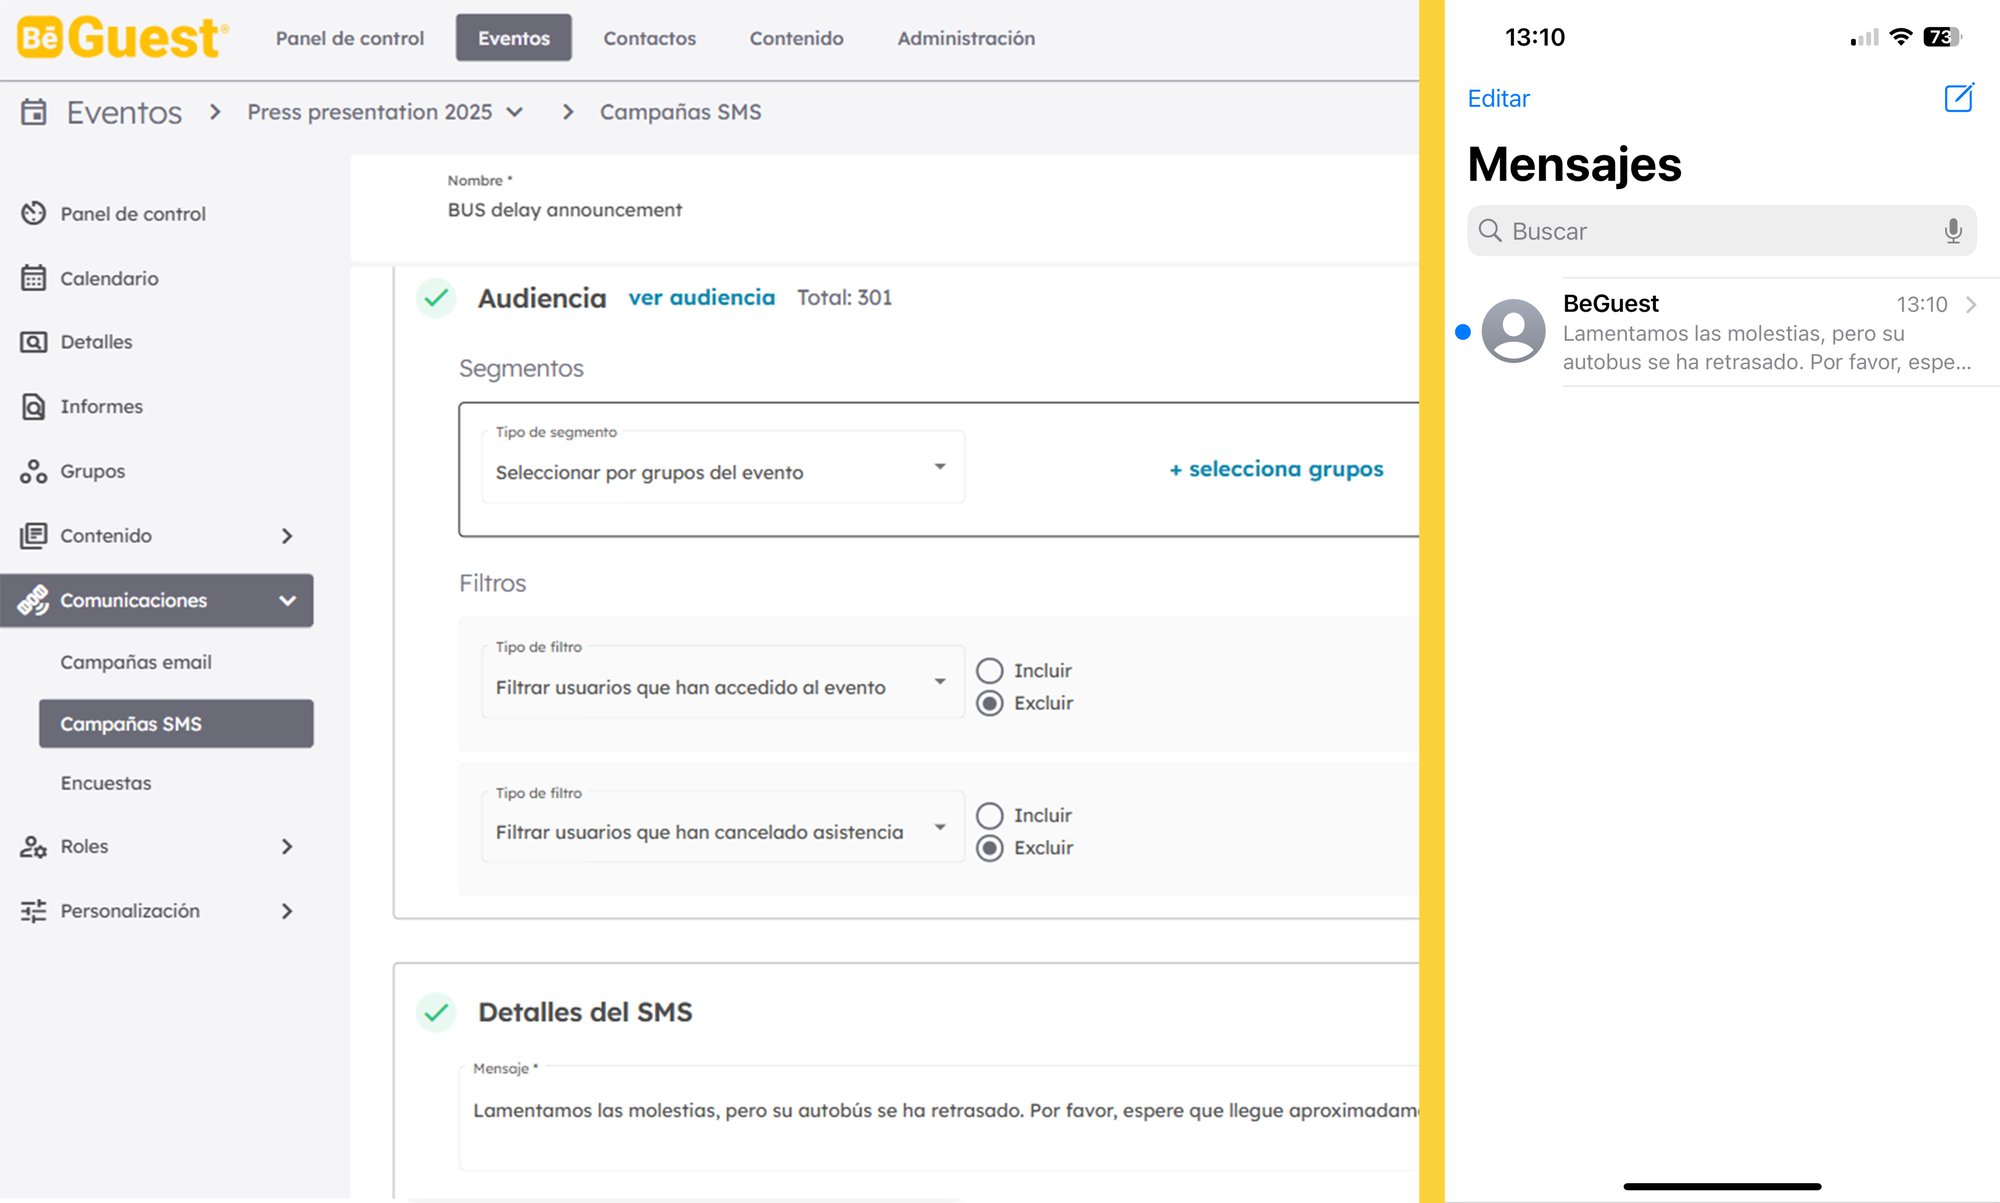Click the ver audiencia link
The height and width of the screenshot is (1203, 2000).
click(702, 298)
